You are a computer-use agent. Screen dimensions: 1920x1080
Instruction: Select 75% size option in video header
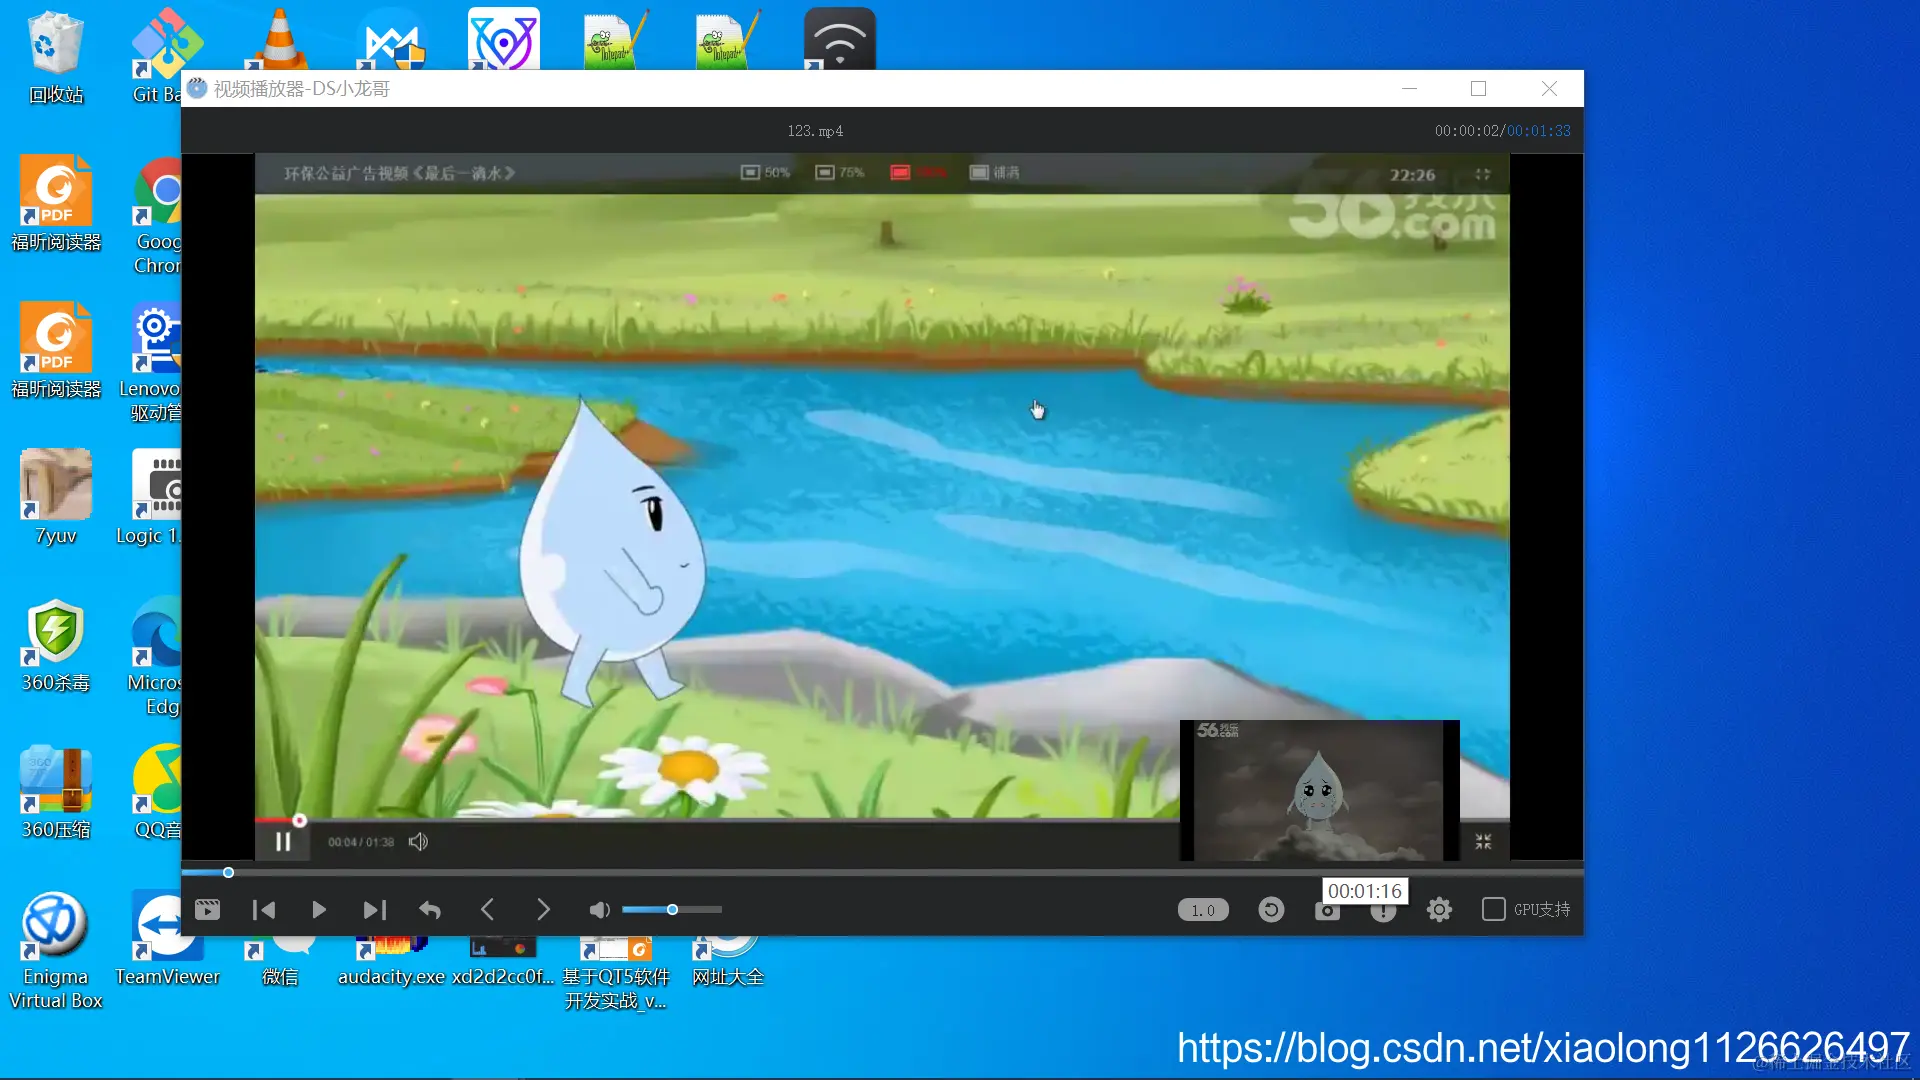click(840, 172)
